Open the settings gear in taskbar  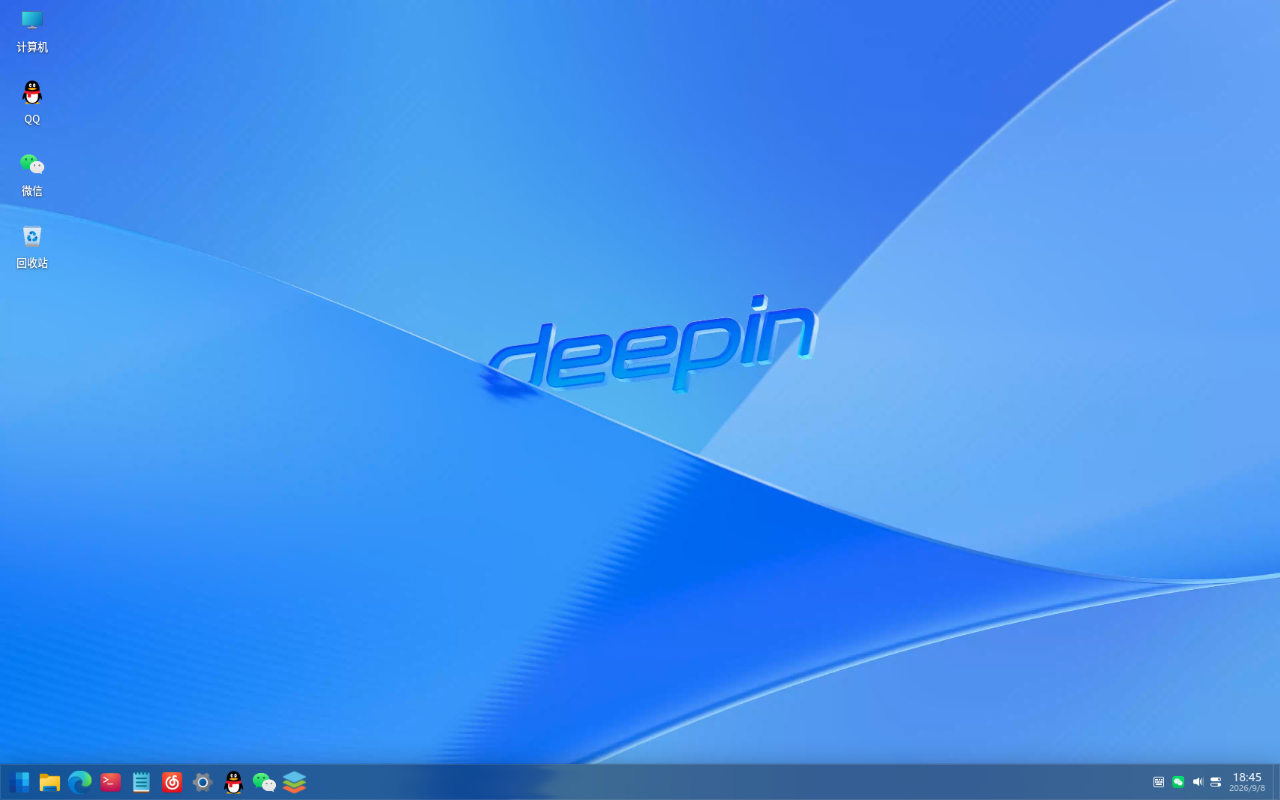[203, 782]
